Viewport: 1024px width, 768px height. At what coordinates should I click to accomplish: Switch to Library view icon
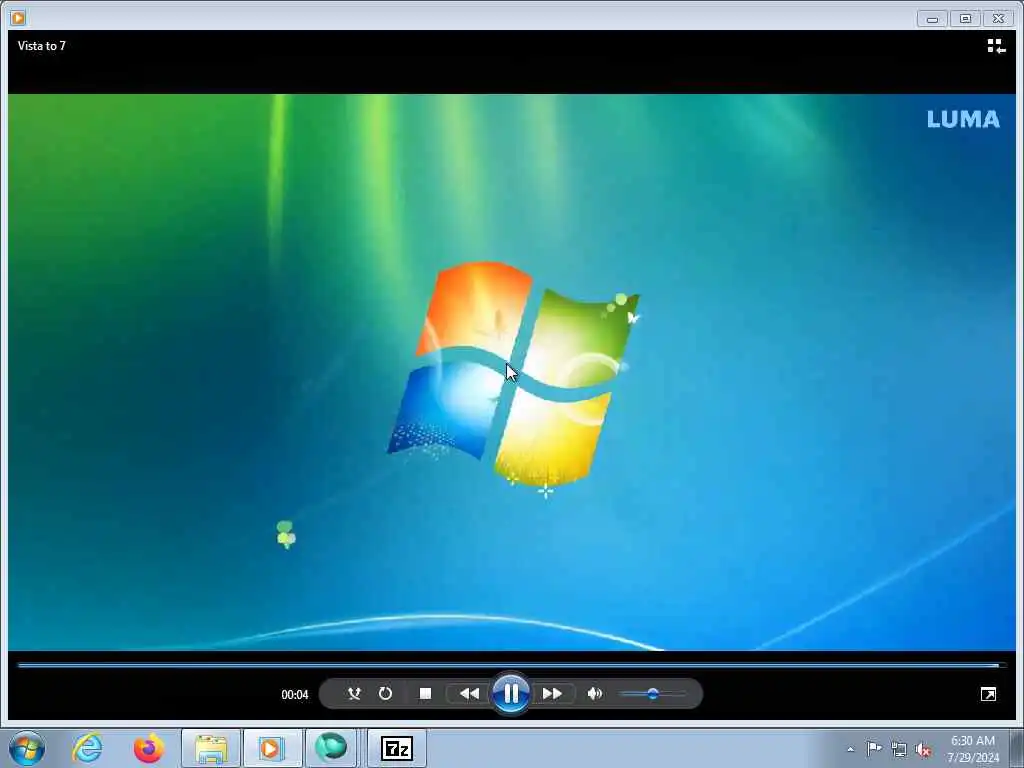coord(996,46)
